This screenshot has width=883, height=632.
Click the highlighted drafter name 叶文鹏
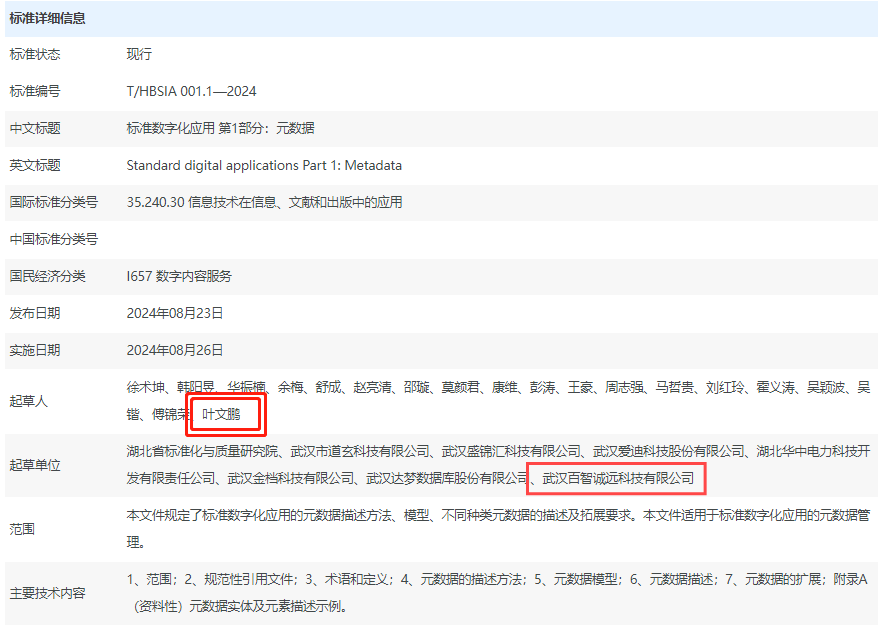[222, 413]
